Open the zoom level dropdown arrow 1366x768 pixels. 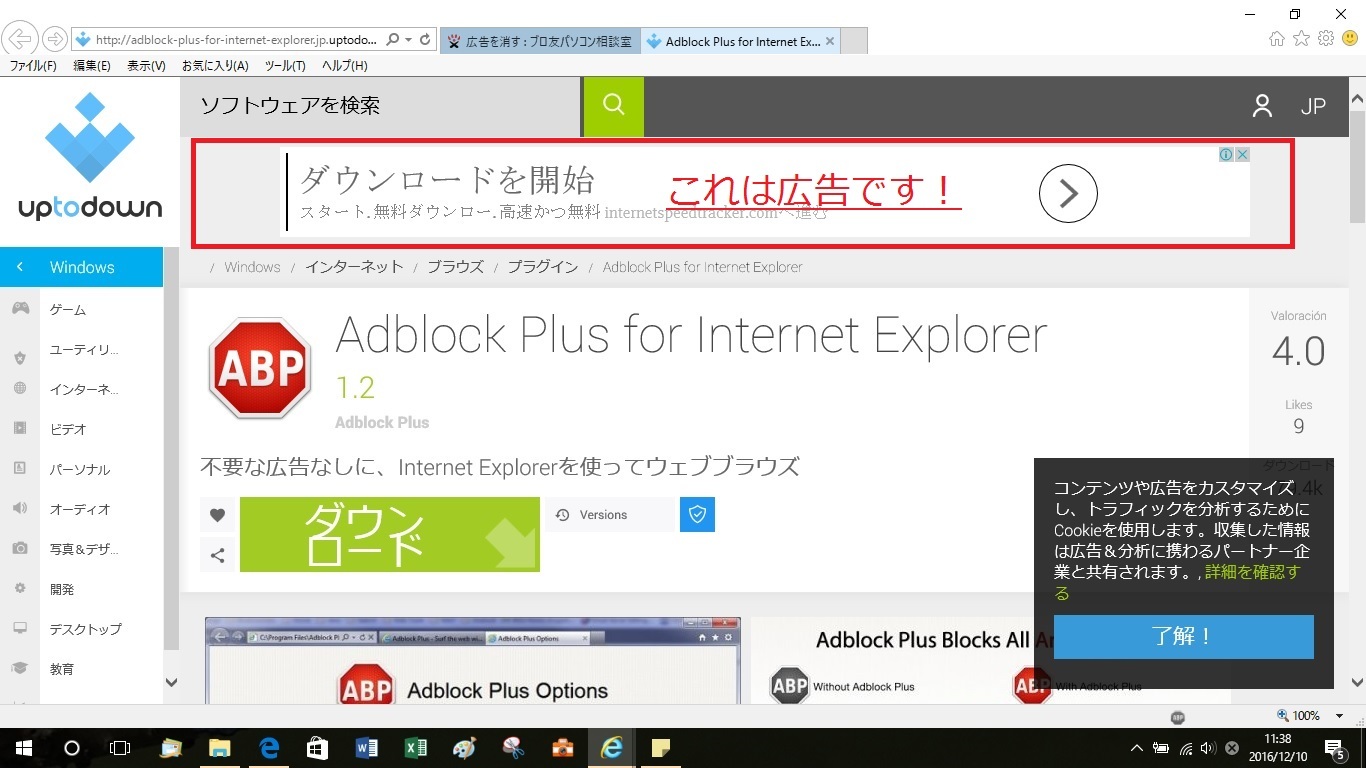pyautogui.click(x=1340, y=716)
